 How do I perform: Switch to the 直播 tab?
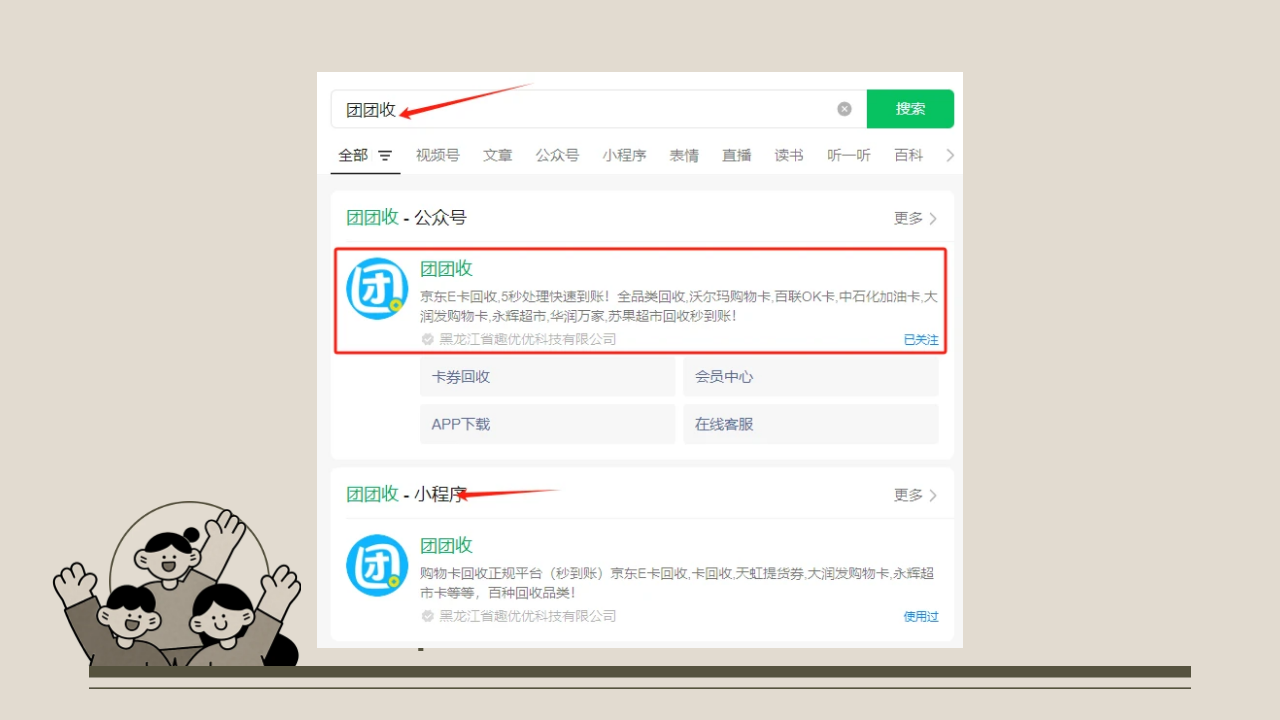tap(737, 155)
